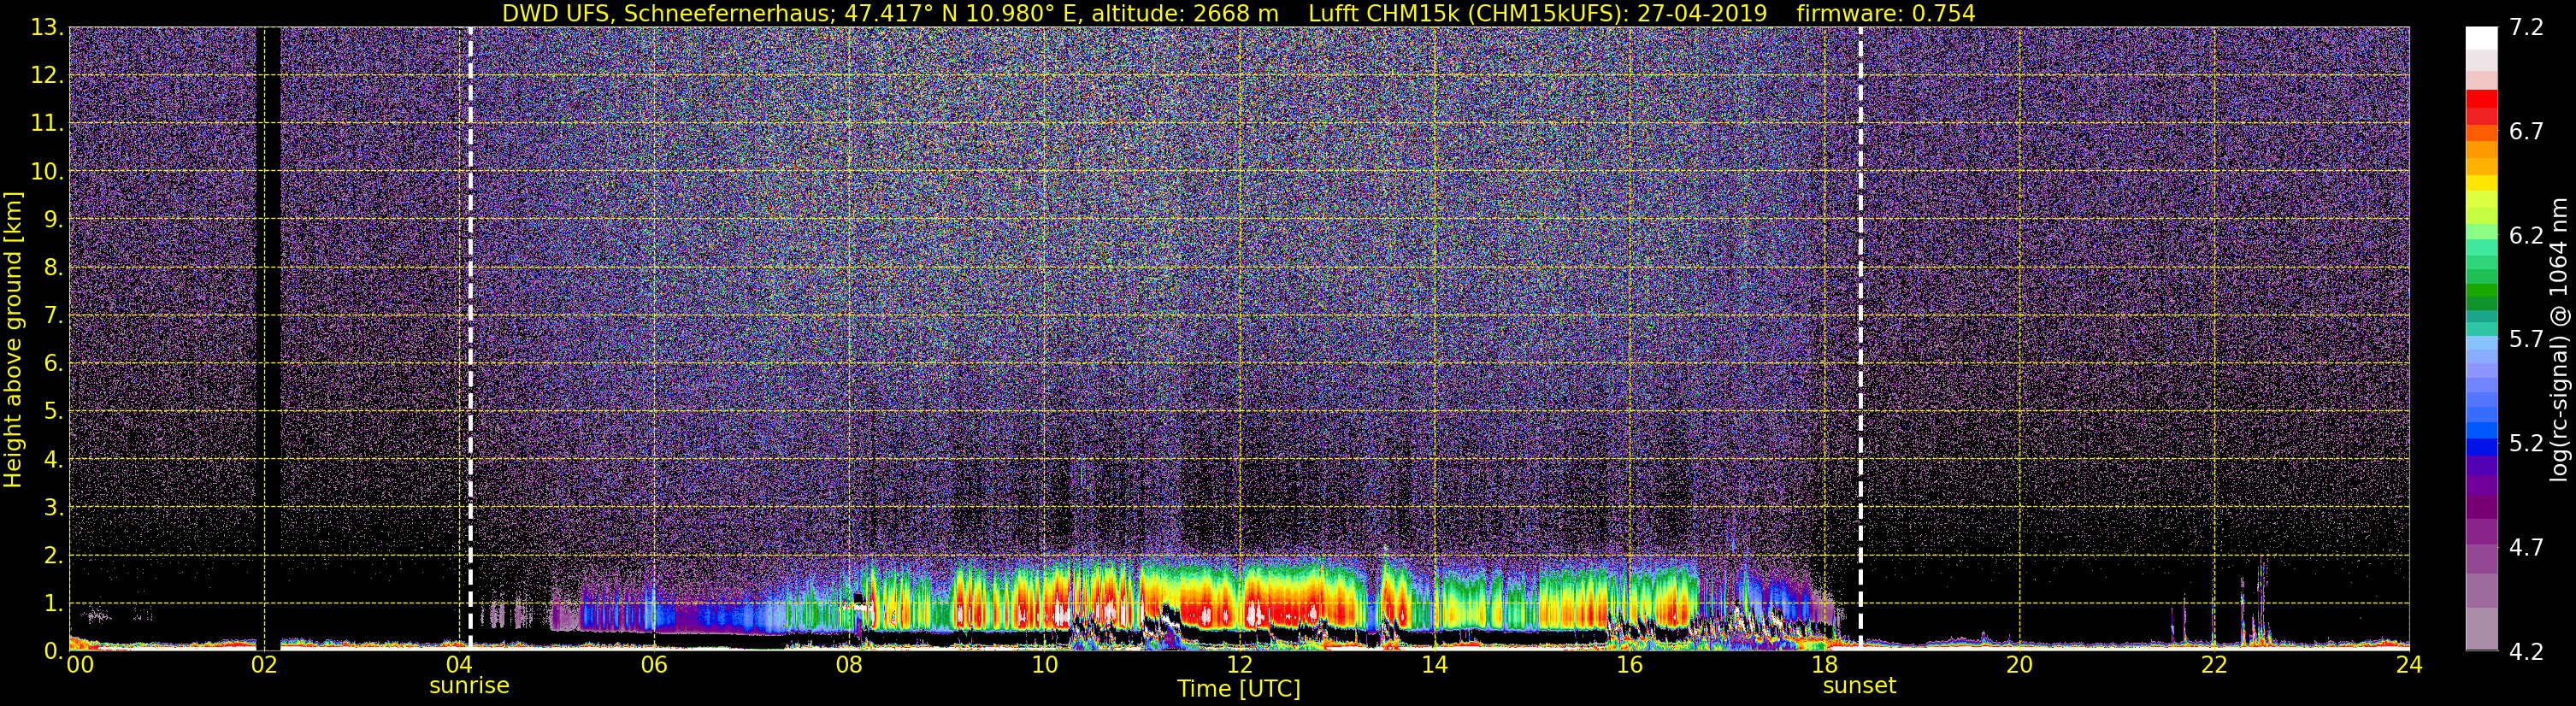
Task: Click the '4.2' colorbar value
Action: point(2526,652)
